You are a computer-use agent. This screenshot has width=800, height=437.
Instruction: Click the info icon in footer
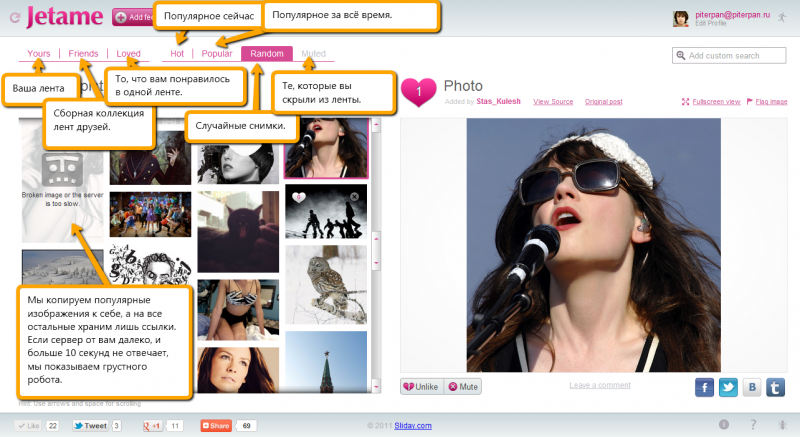[724, 424]
